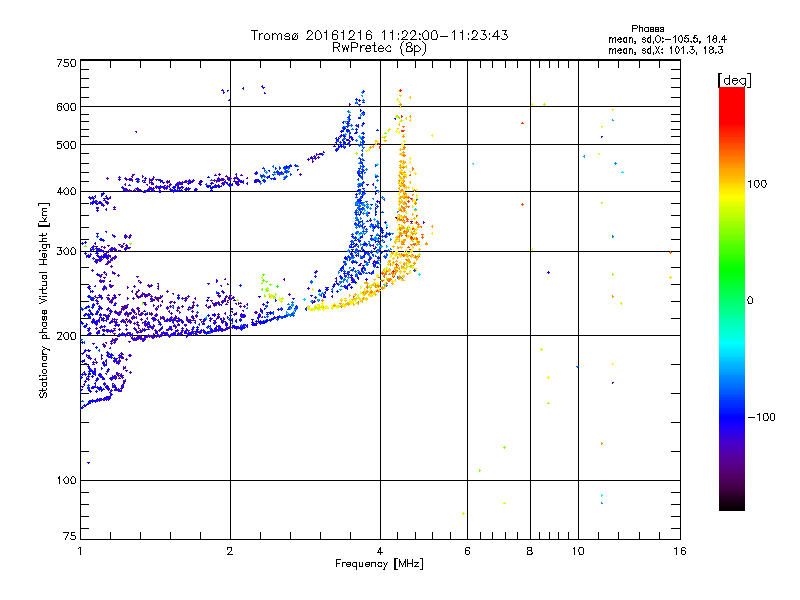The width and height of the screenshot is (800, 600).
Task: Click the "[deg]" unit label
Action: click(734, 80)
